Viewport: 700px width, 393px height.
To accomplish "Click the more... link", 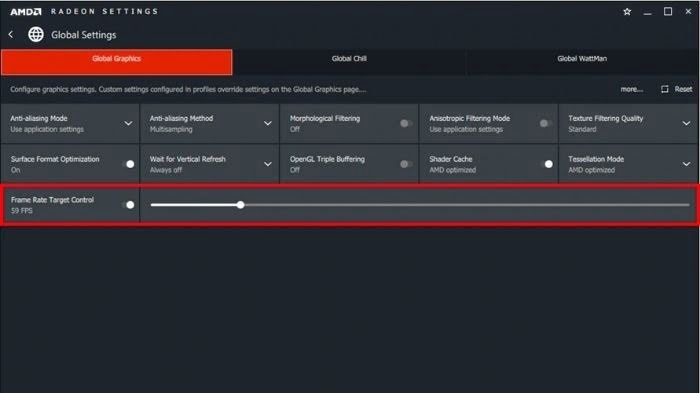I will click(632, 89).
